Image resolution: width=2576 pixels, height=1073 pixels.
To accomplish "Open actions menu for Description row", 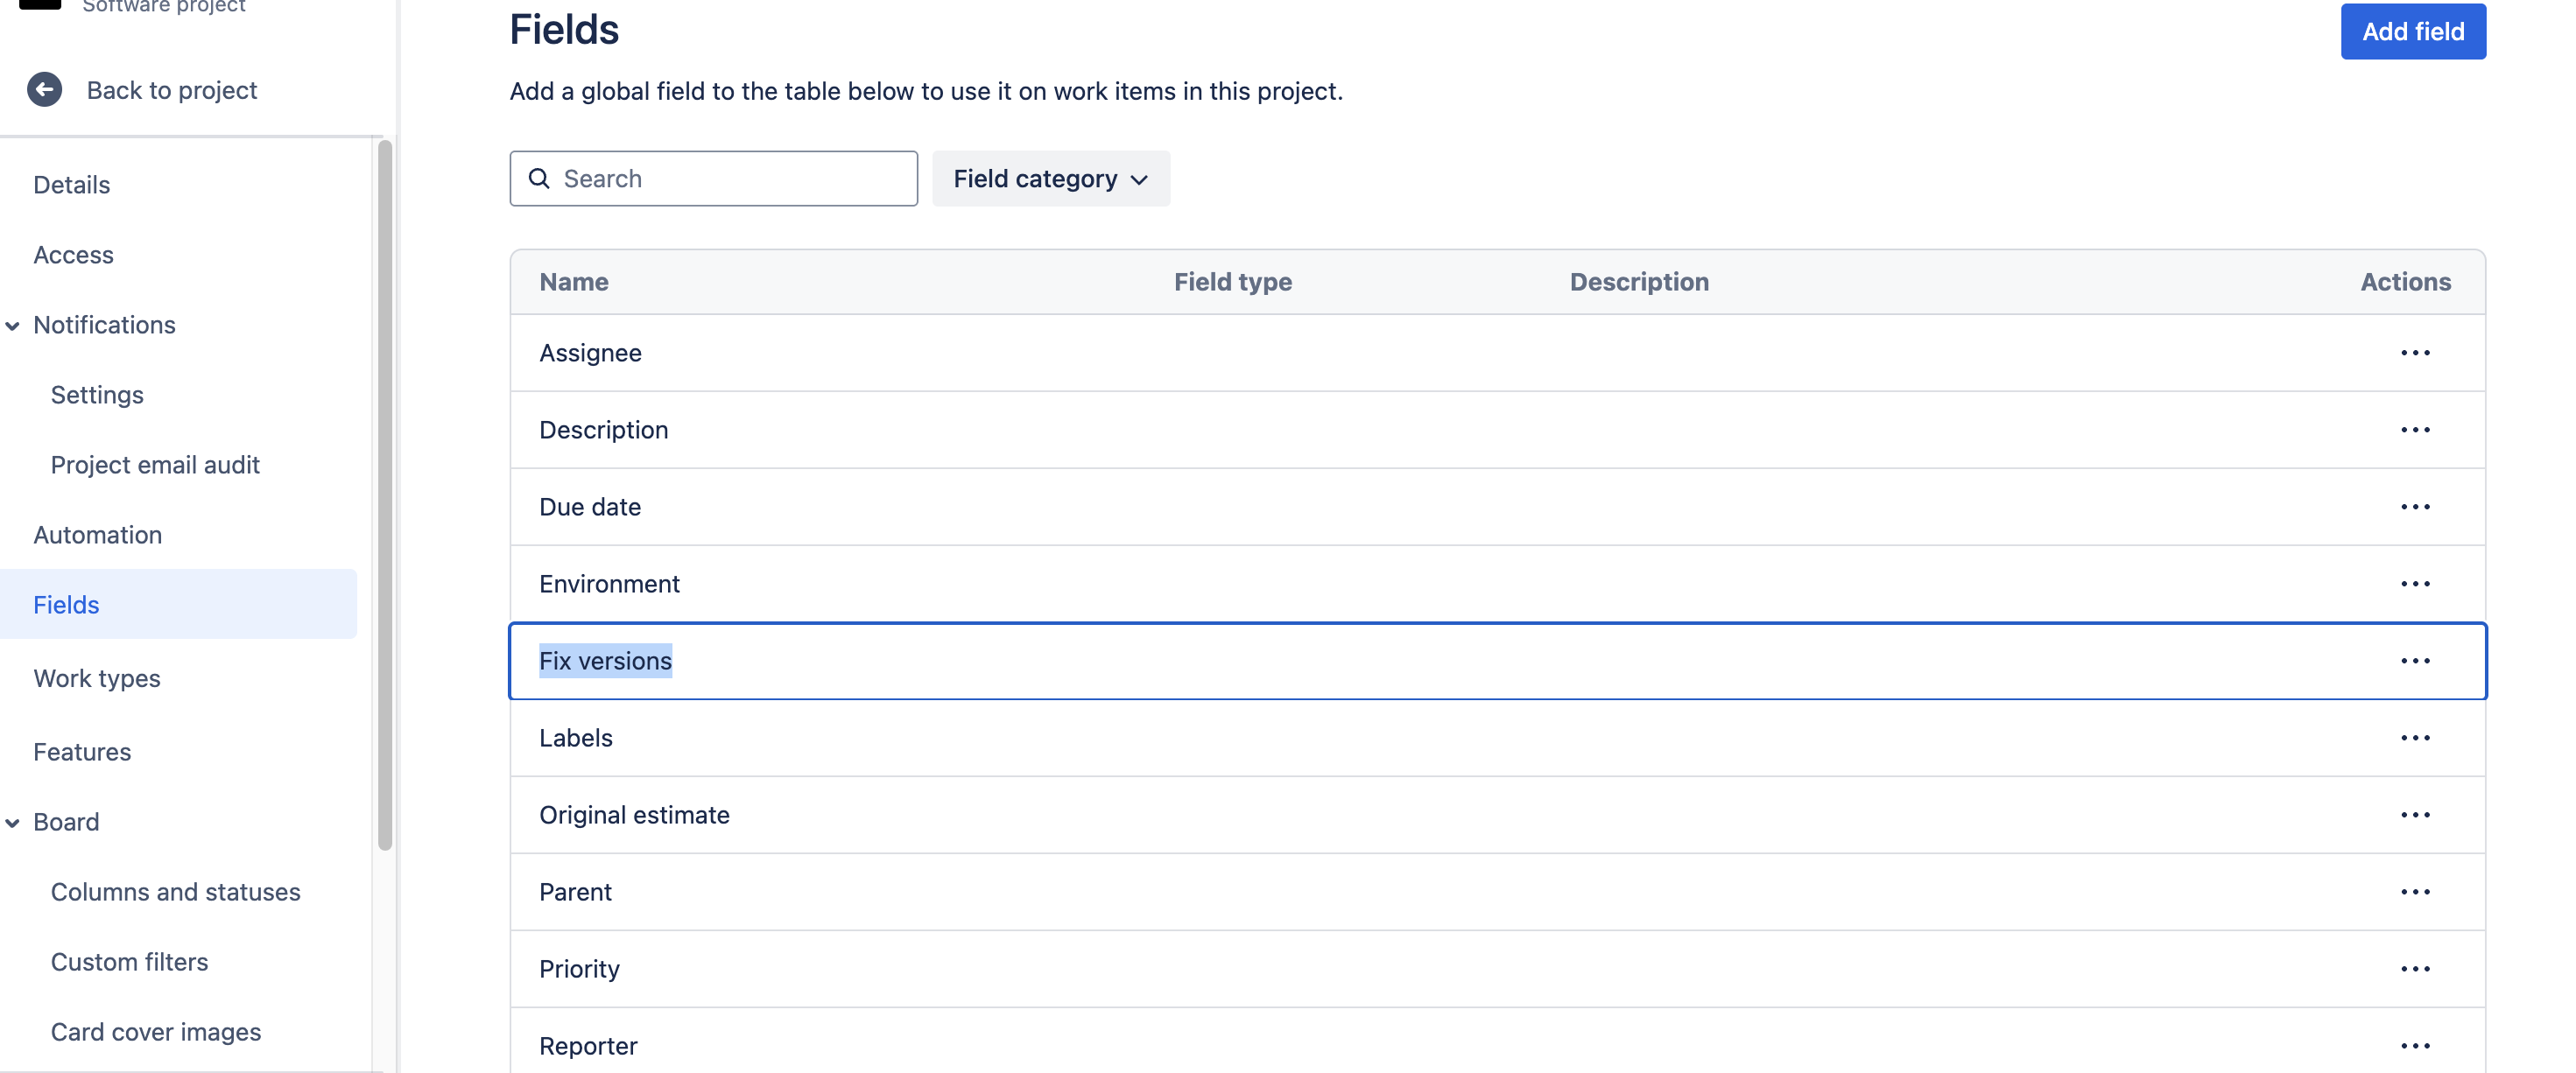I will point(2414,430).
